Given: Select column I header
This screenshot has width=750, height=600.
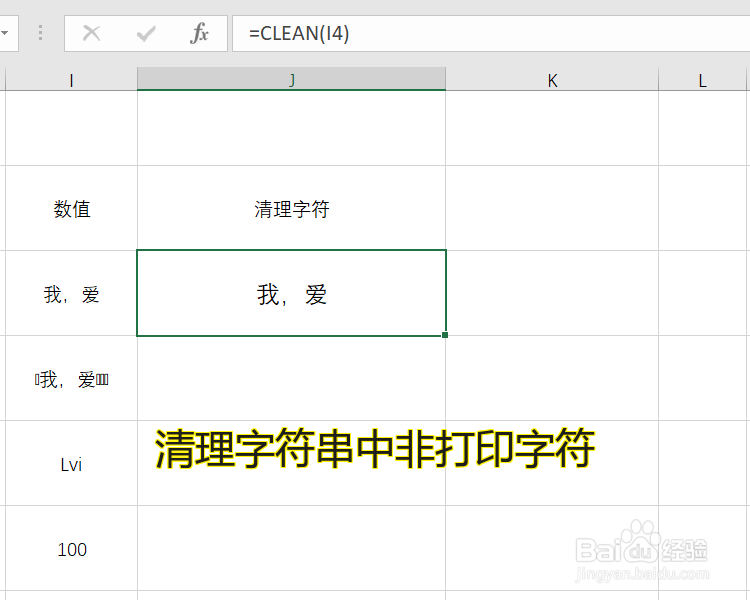Looking at the screenshot, I should pyautogui.click(x=71, y=79).
